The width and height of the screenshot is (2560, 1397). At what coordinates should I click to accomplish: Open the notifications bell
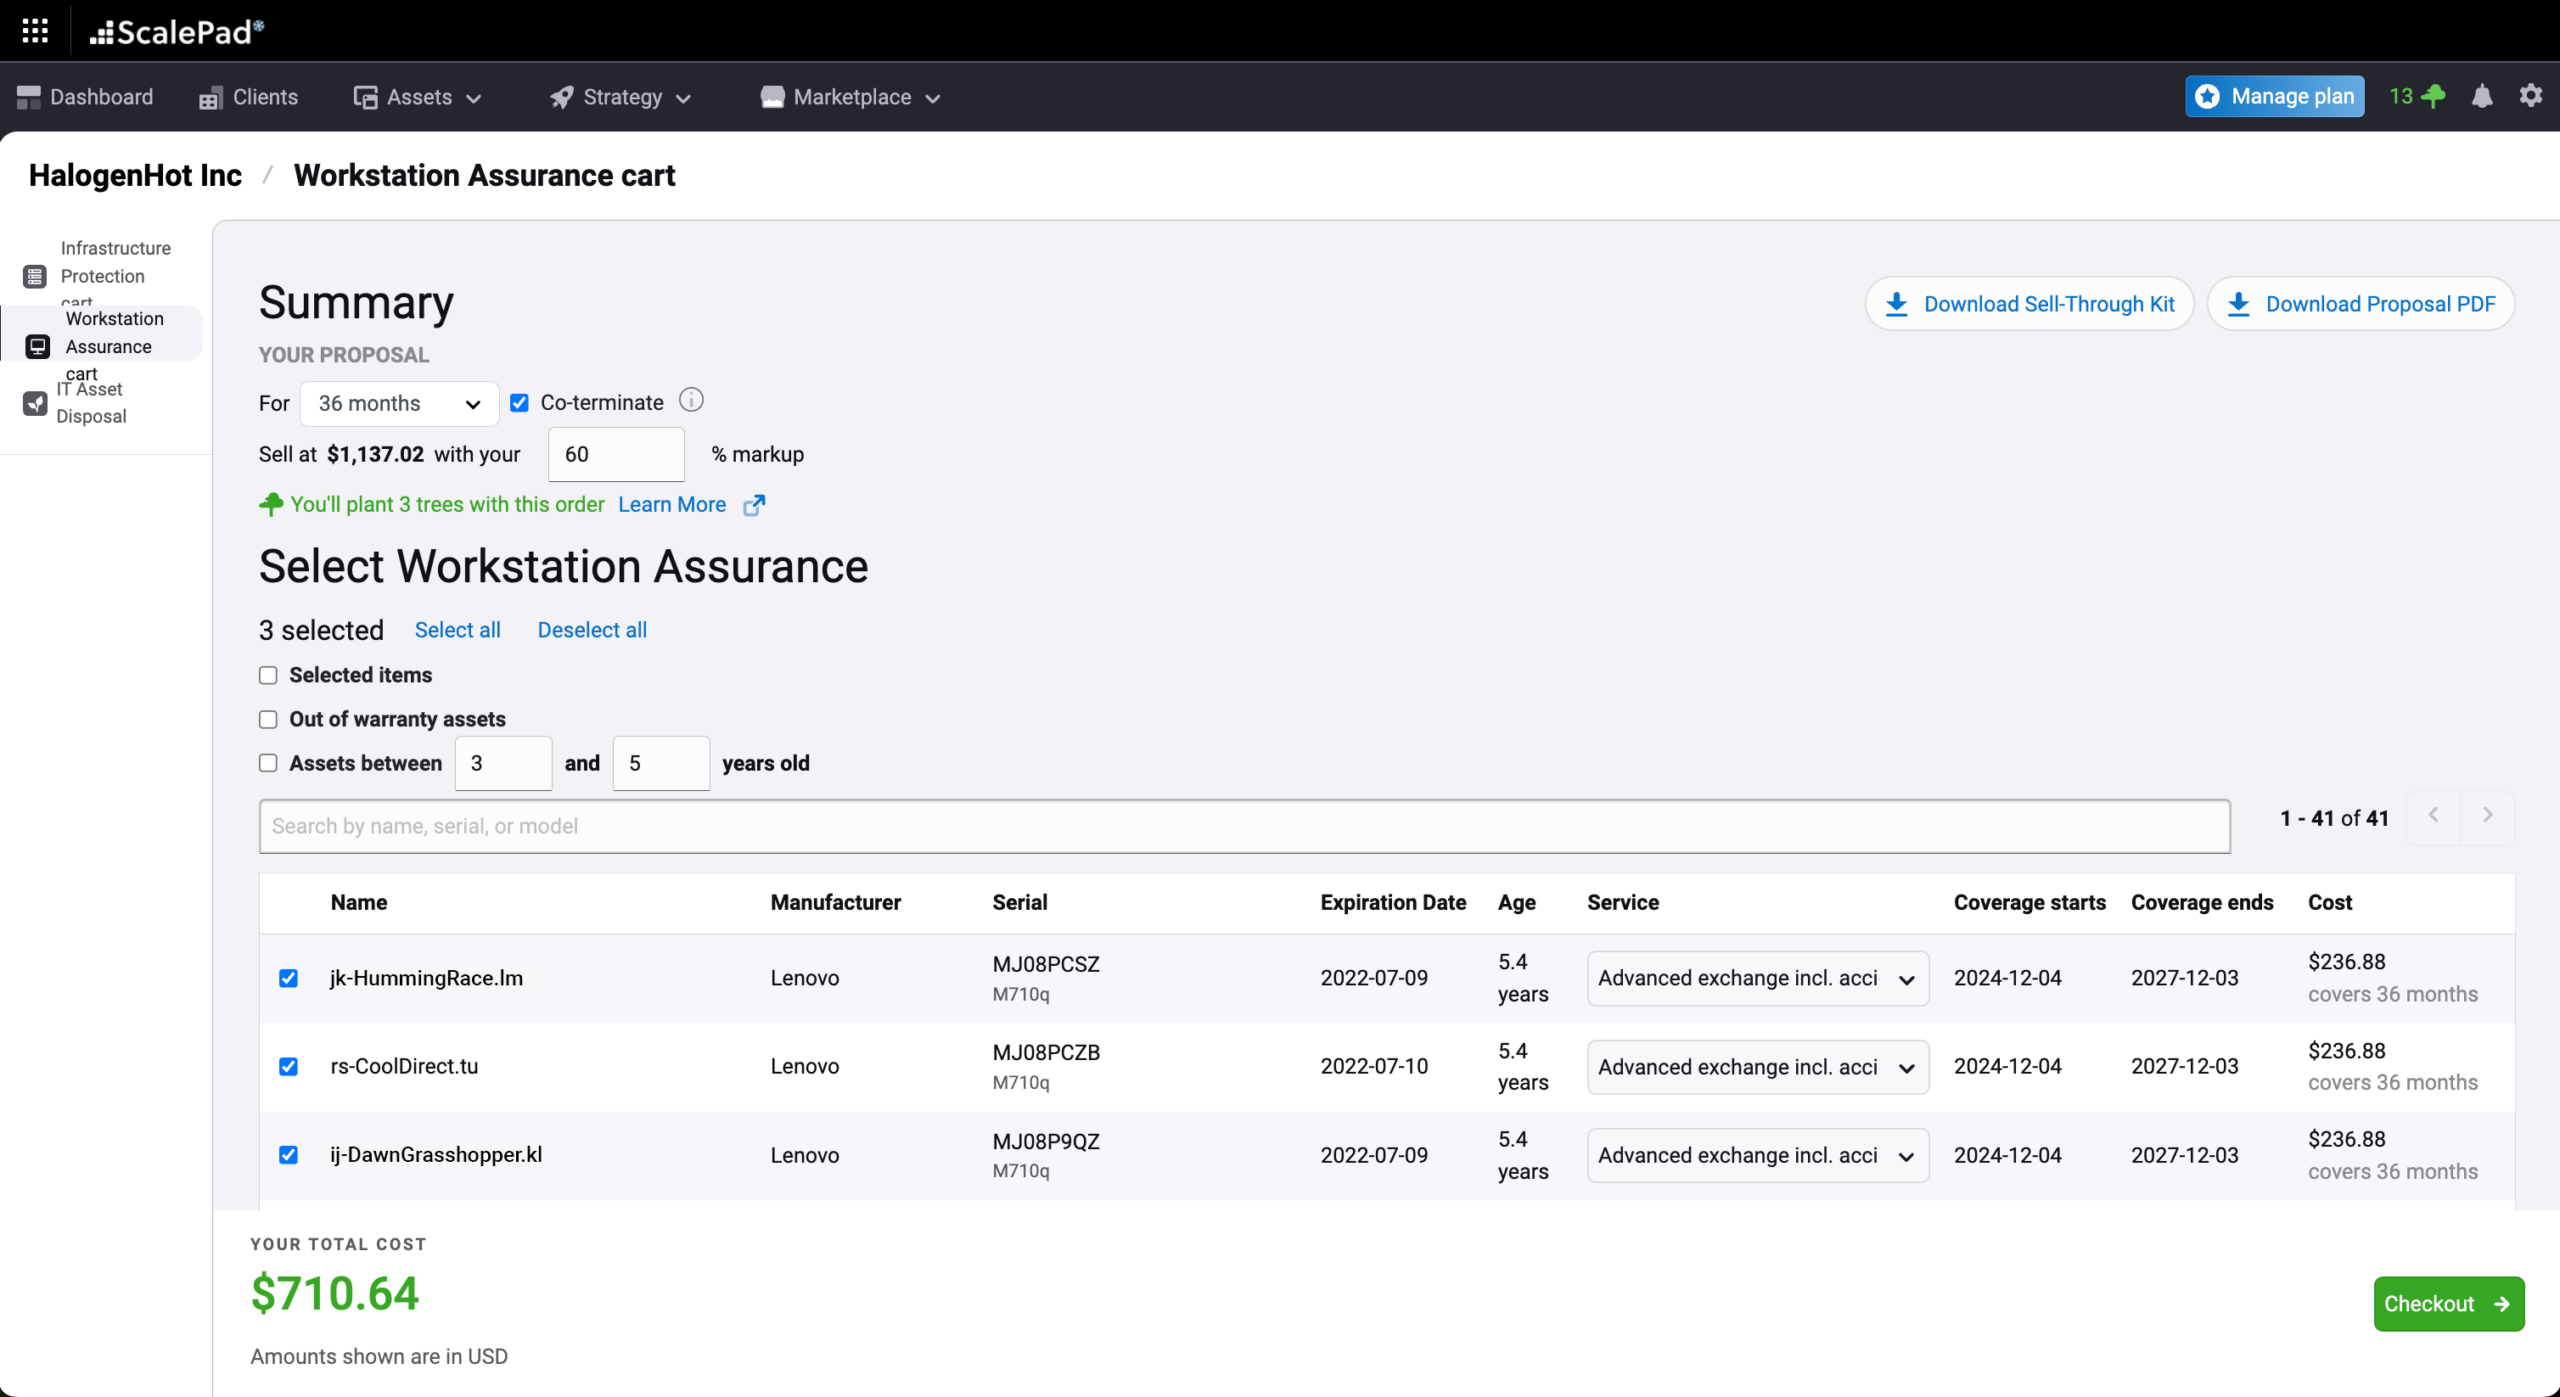click(2482, 96)
